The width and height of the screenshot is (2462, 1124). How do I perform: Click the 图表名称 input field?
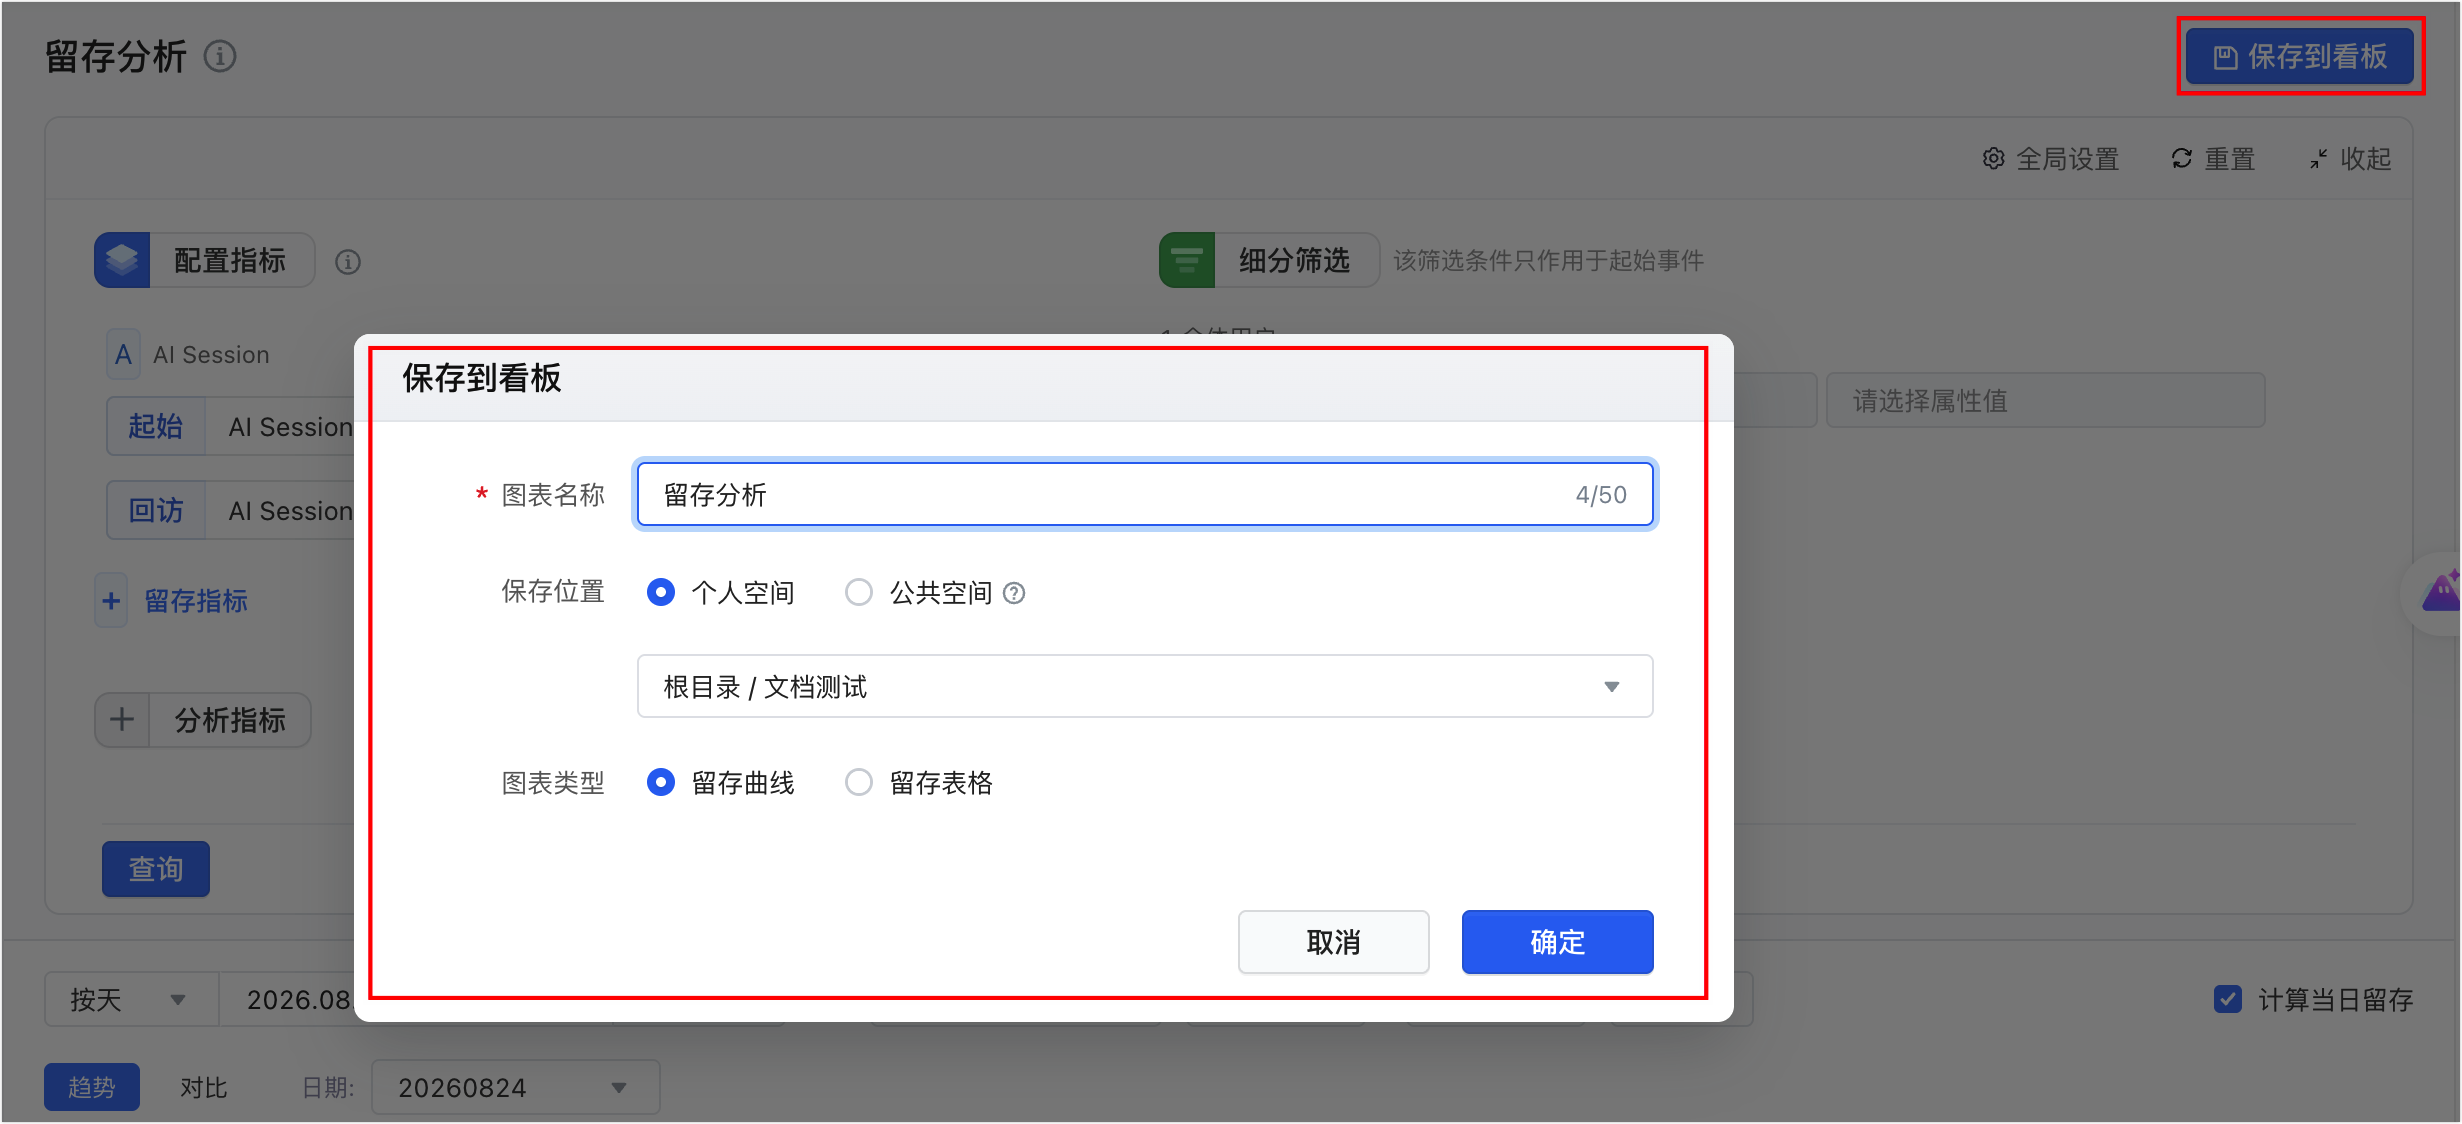(1145, 495)
